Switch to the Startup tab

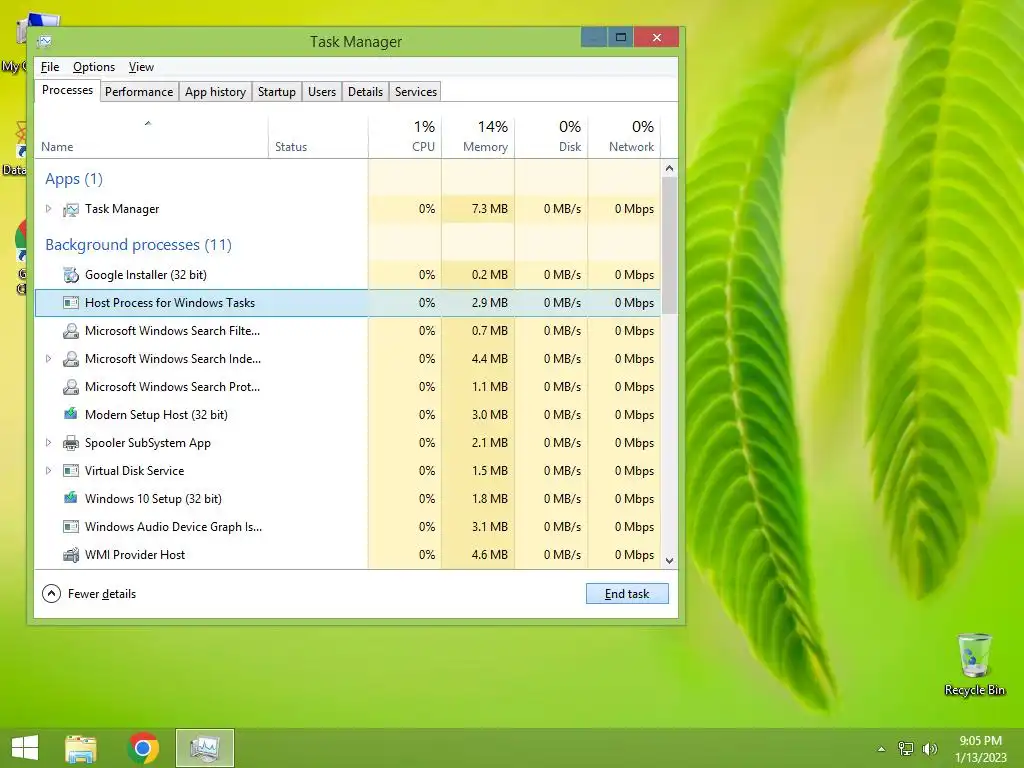277,92
